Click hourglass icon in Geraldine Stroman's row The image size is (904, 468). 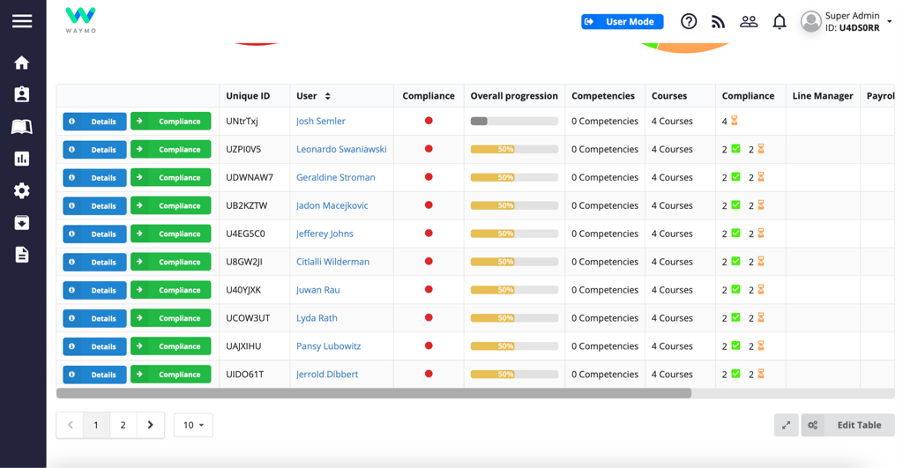(x=760, y=177)
